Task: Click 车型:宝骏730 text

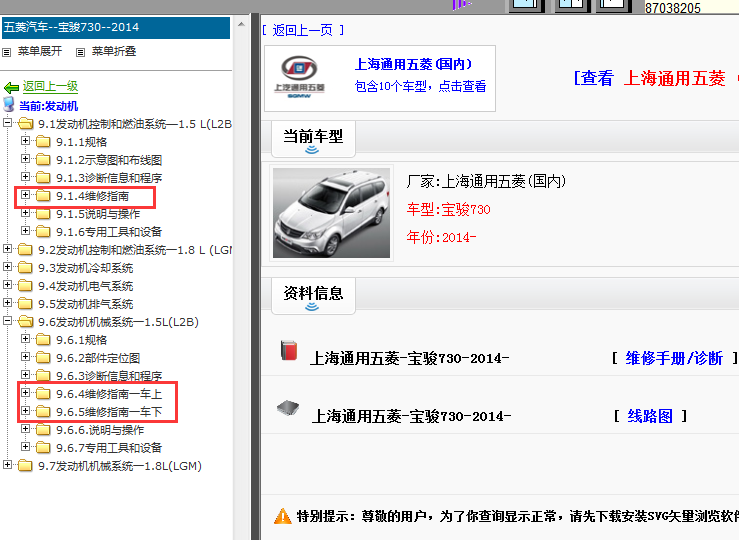Action: click(449, 209)
